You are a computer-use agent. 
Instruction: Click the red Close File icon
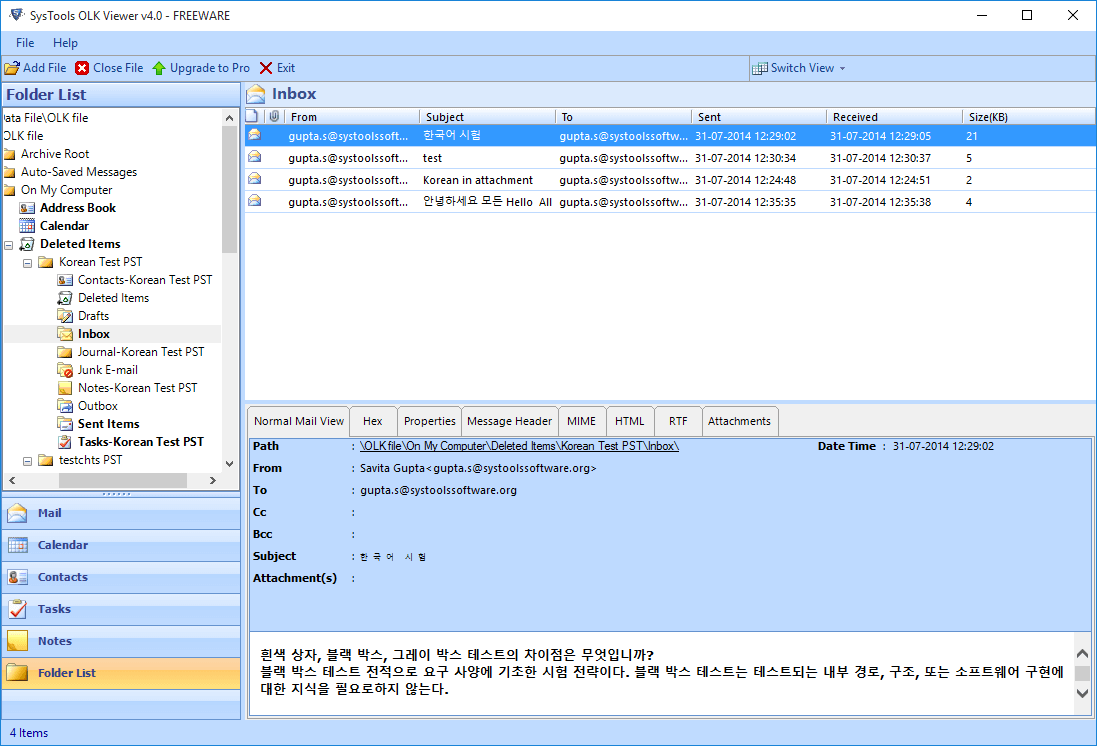click(x=82, y=68)
